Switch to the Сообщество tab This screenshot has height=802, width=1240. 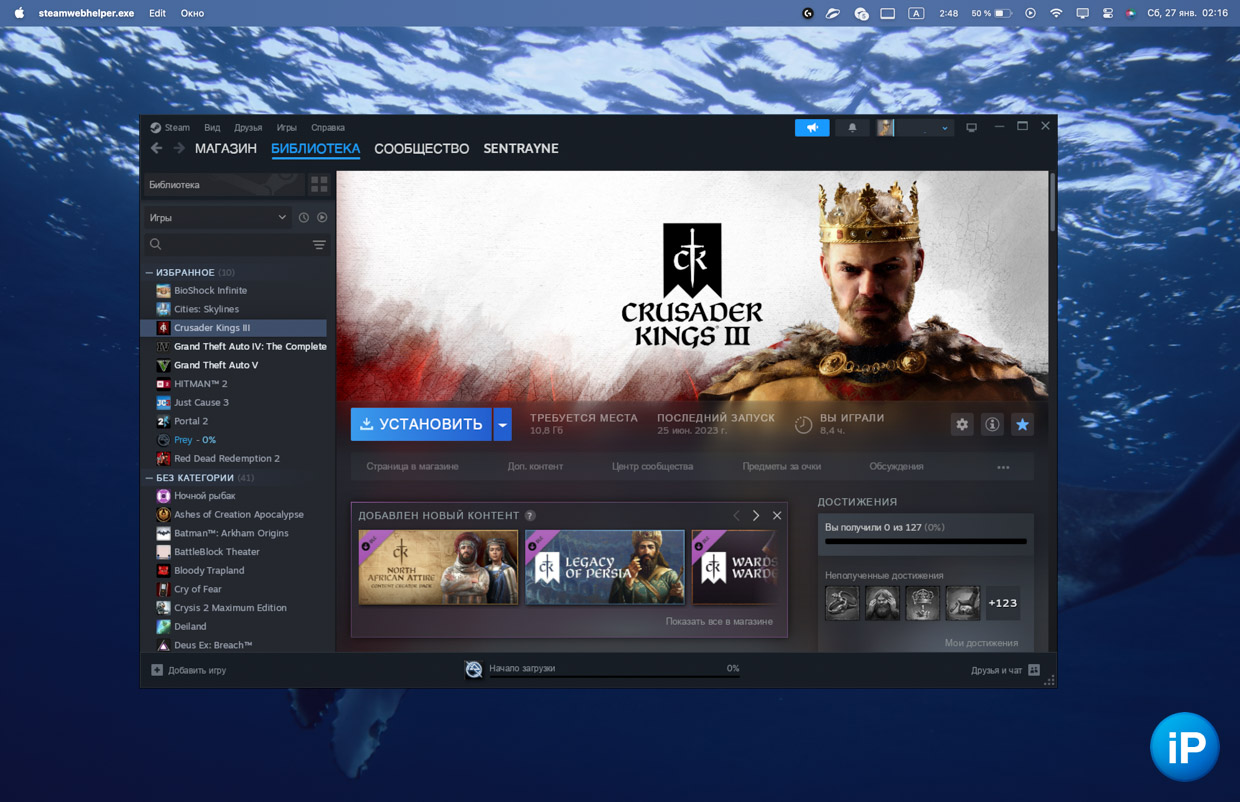tap(421, 148)
